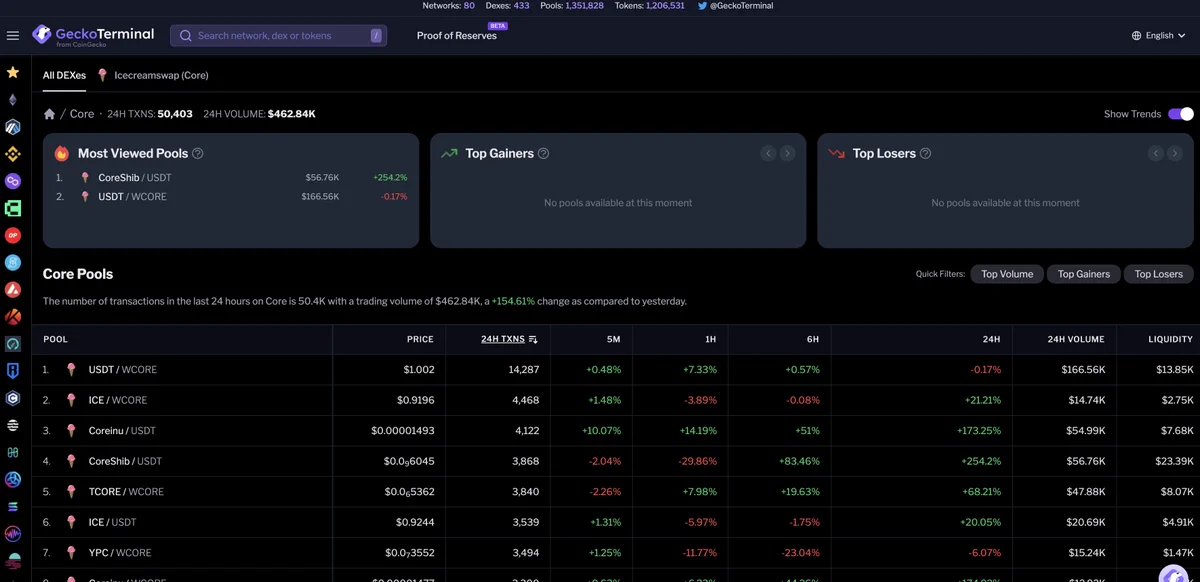
Task: Select Polygon purple icon in sidebar
Action: pyautogui.click(x=13, y=181)
